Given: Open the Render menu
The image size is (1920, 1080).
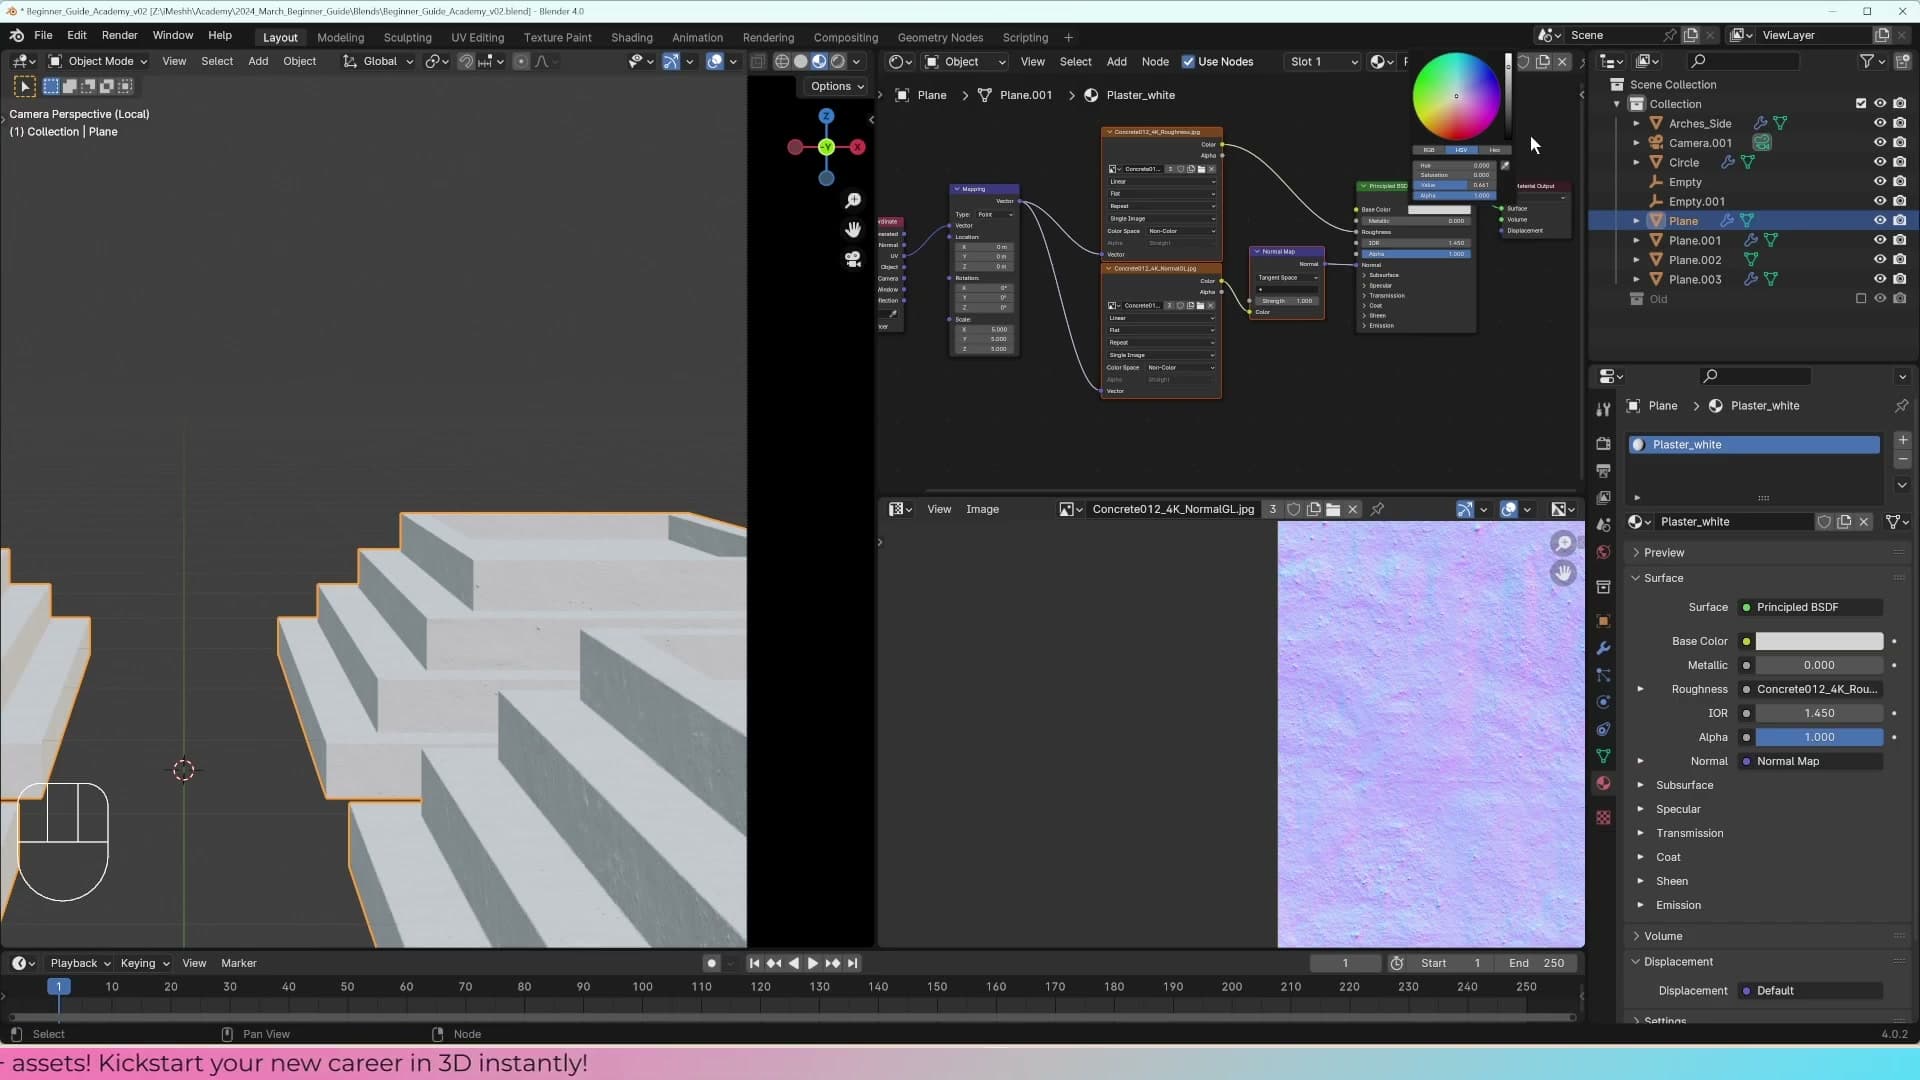Looking at the screenshot, I should [x=120, y=36].
